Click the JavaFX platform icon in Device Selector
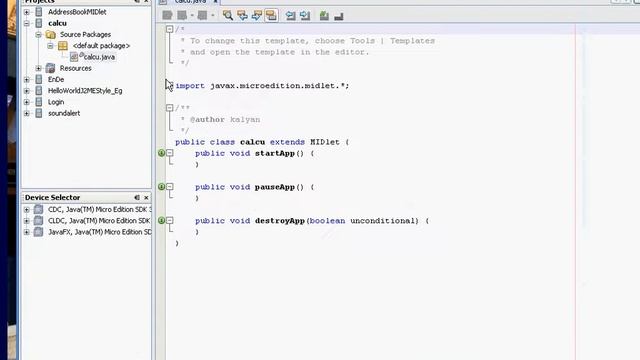640x360 pixels. [x=38, y=232]
